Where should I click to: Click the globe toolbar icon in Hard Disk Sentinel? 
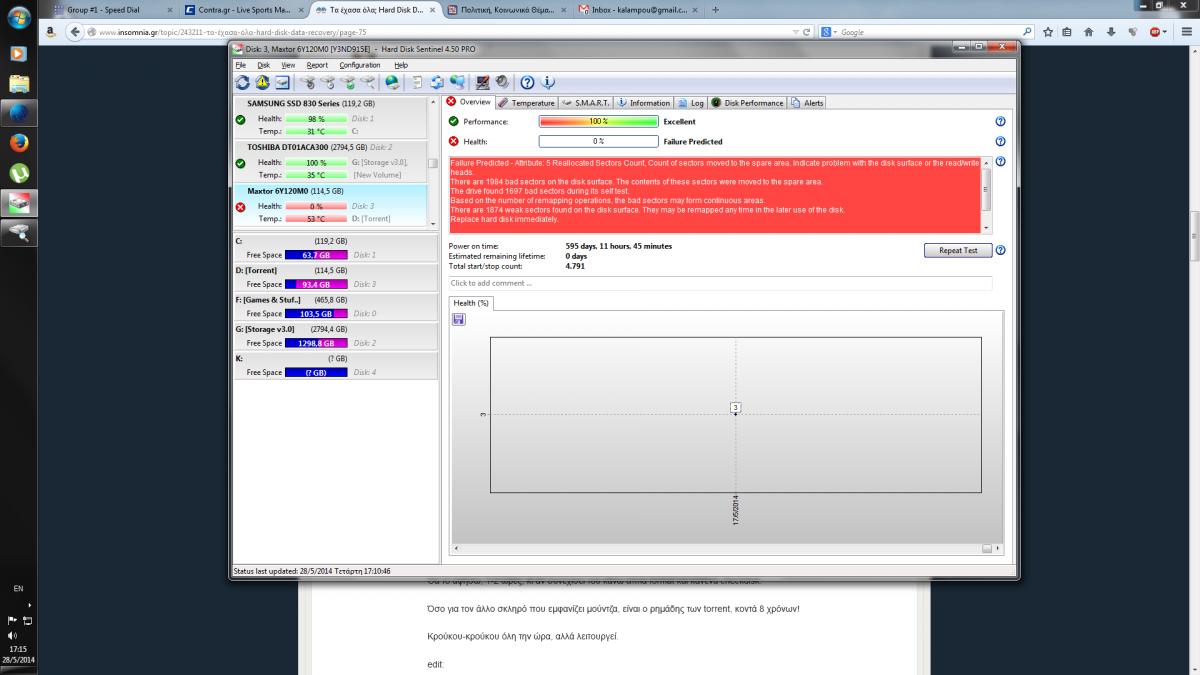[392, 82]
